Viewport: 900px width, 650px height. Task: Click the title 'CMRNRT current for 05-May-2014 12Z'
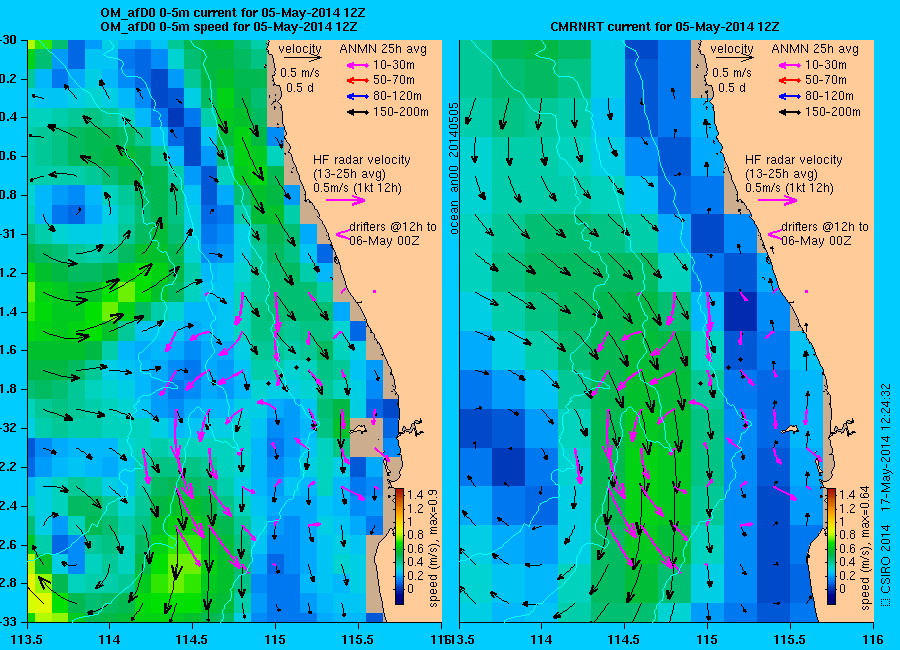point(665,27)
